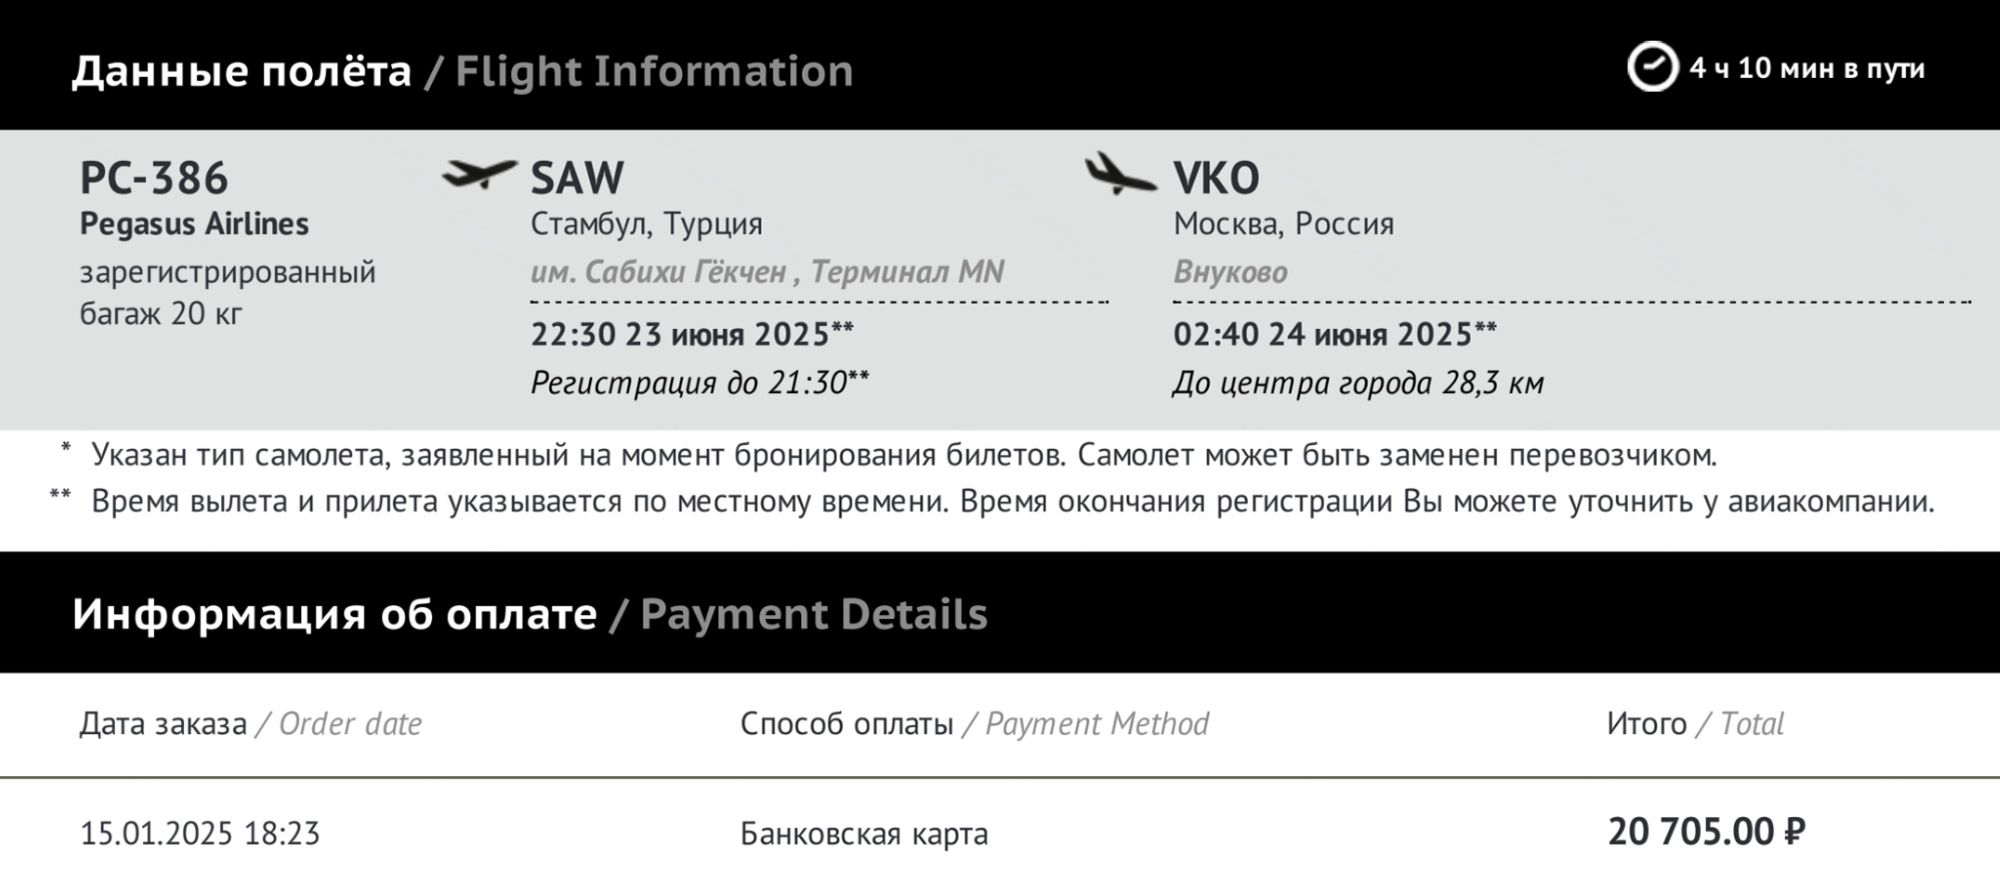The width and height of the screenshot is (2000, 896).
Task: Click the Данные полёта section header
Action: click(241, 71)
